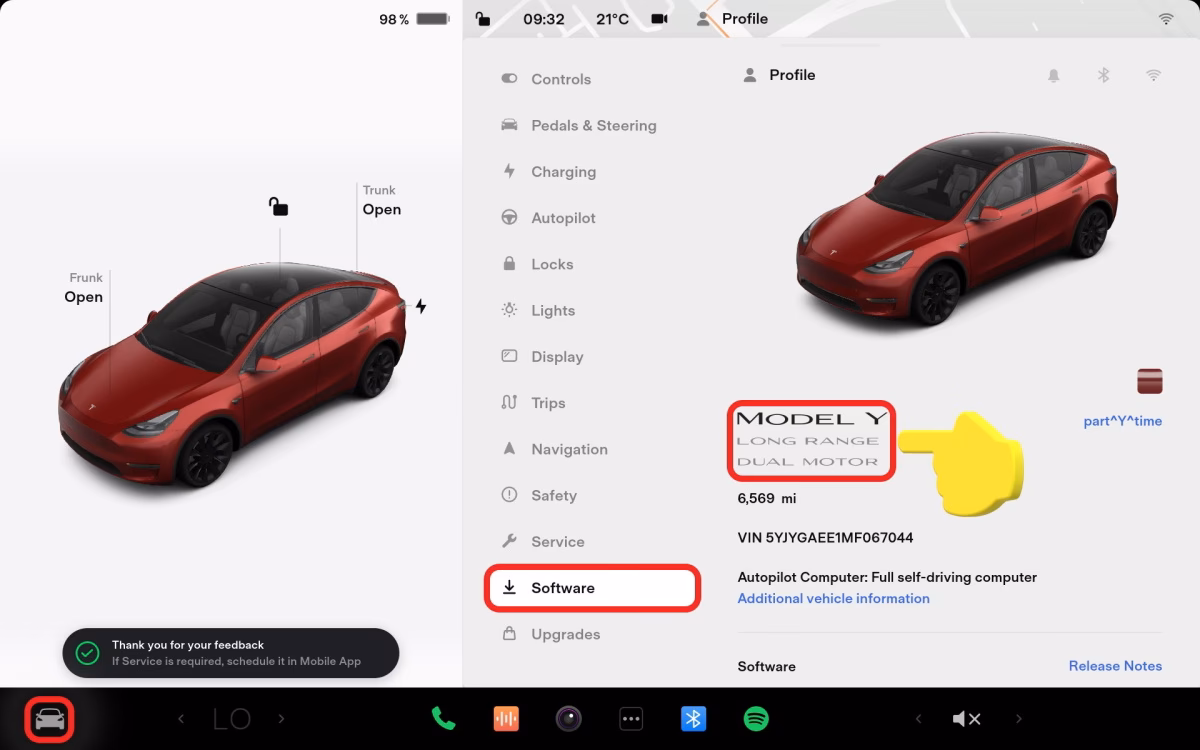Tap the Tesla car icon in the dock
This screenshot has width=1200, height=750.
click(49, 718)
